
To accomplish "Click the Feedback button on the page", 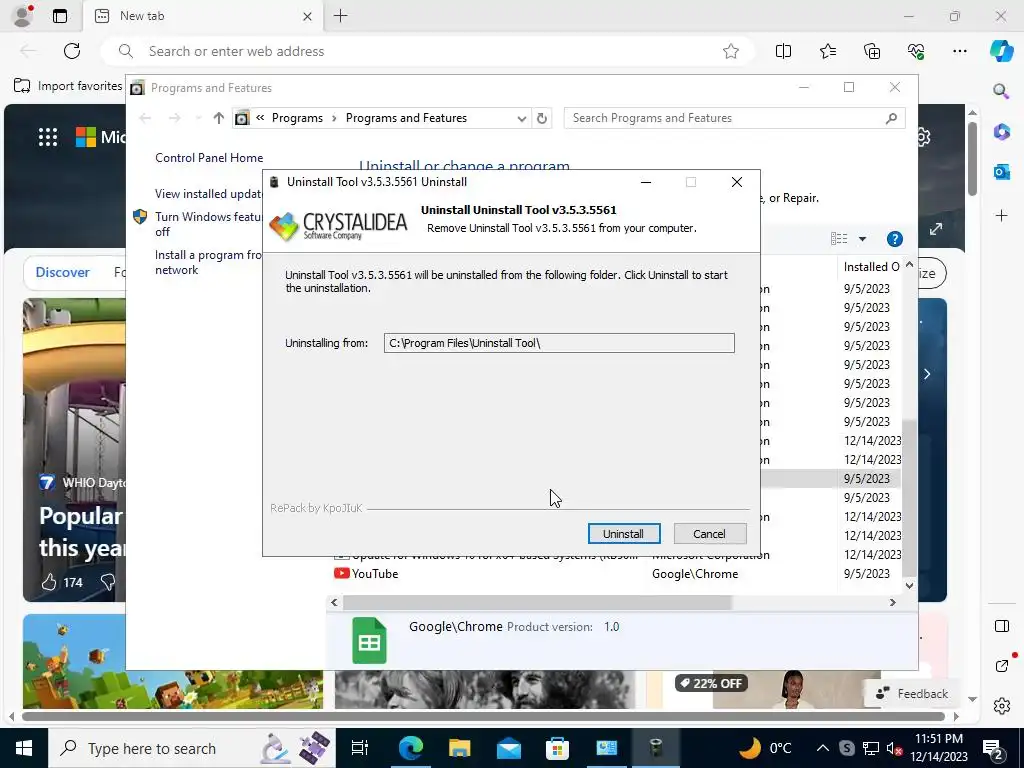I will 912,694.
